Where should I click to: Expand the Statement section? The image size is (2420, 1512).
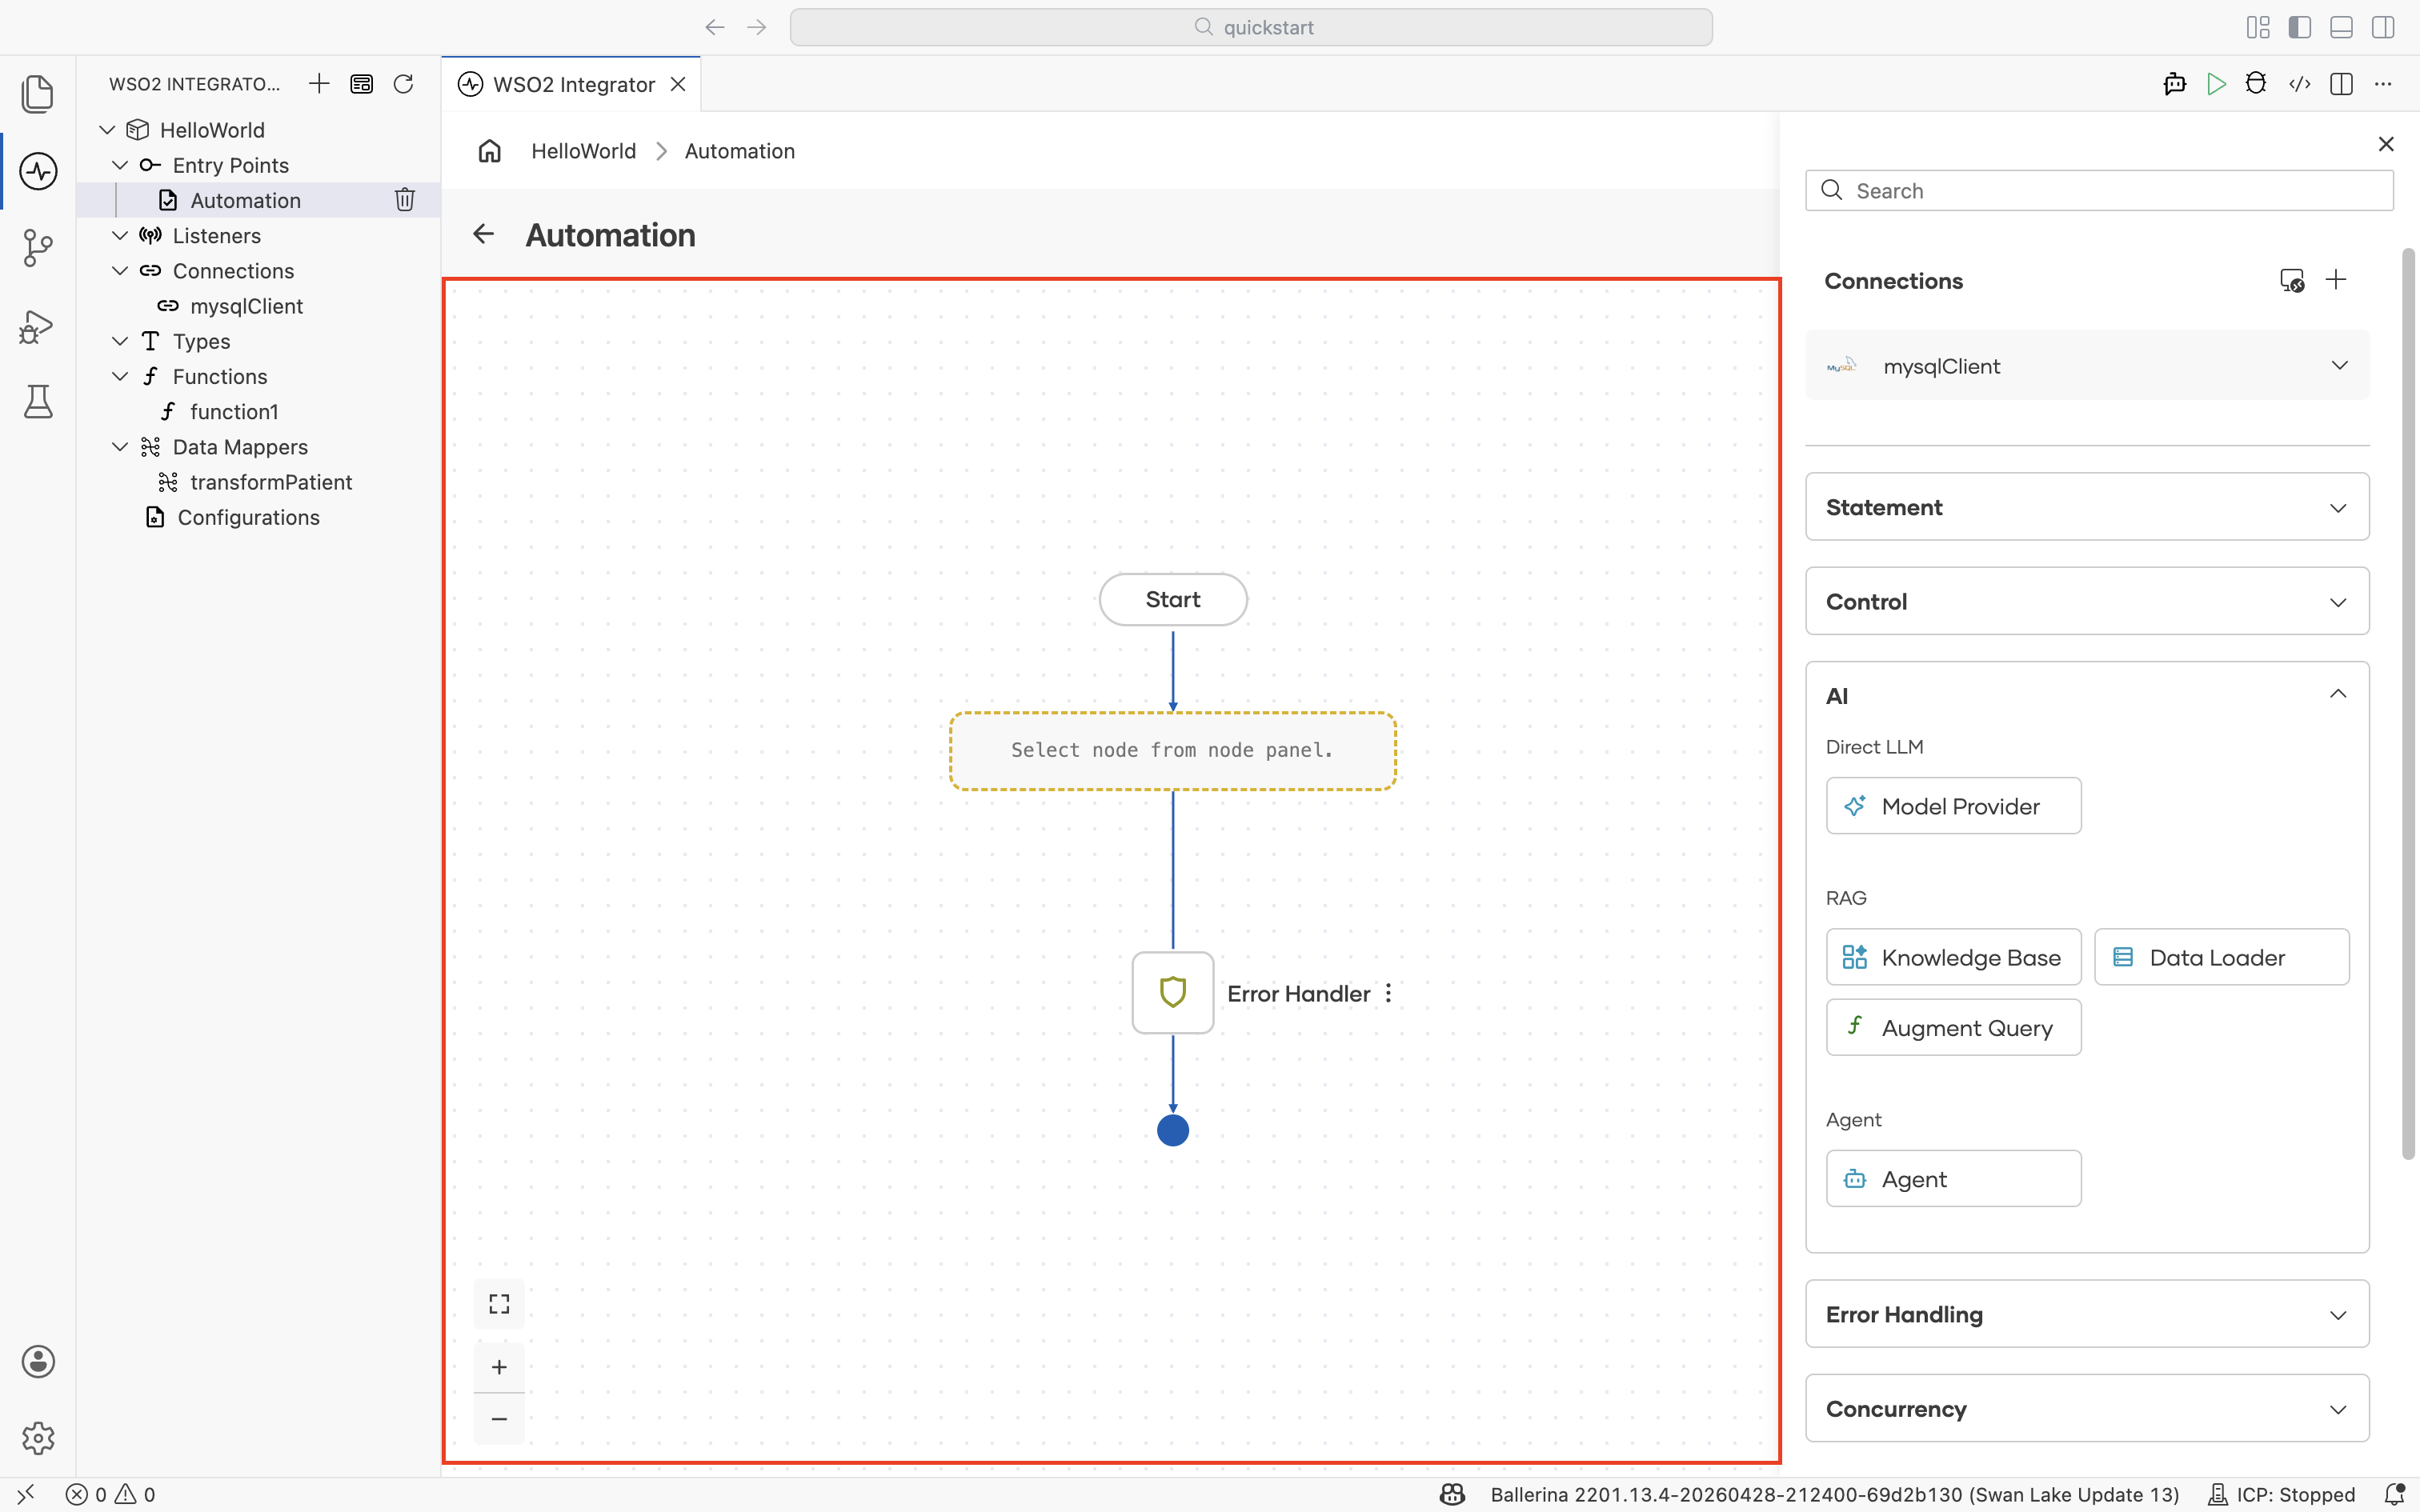[x=2087, y=507]
